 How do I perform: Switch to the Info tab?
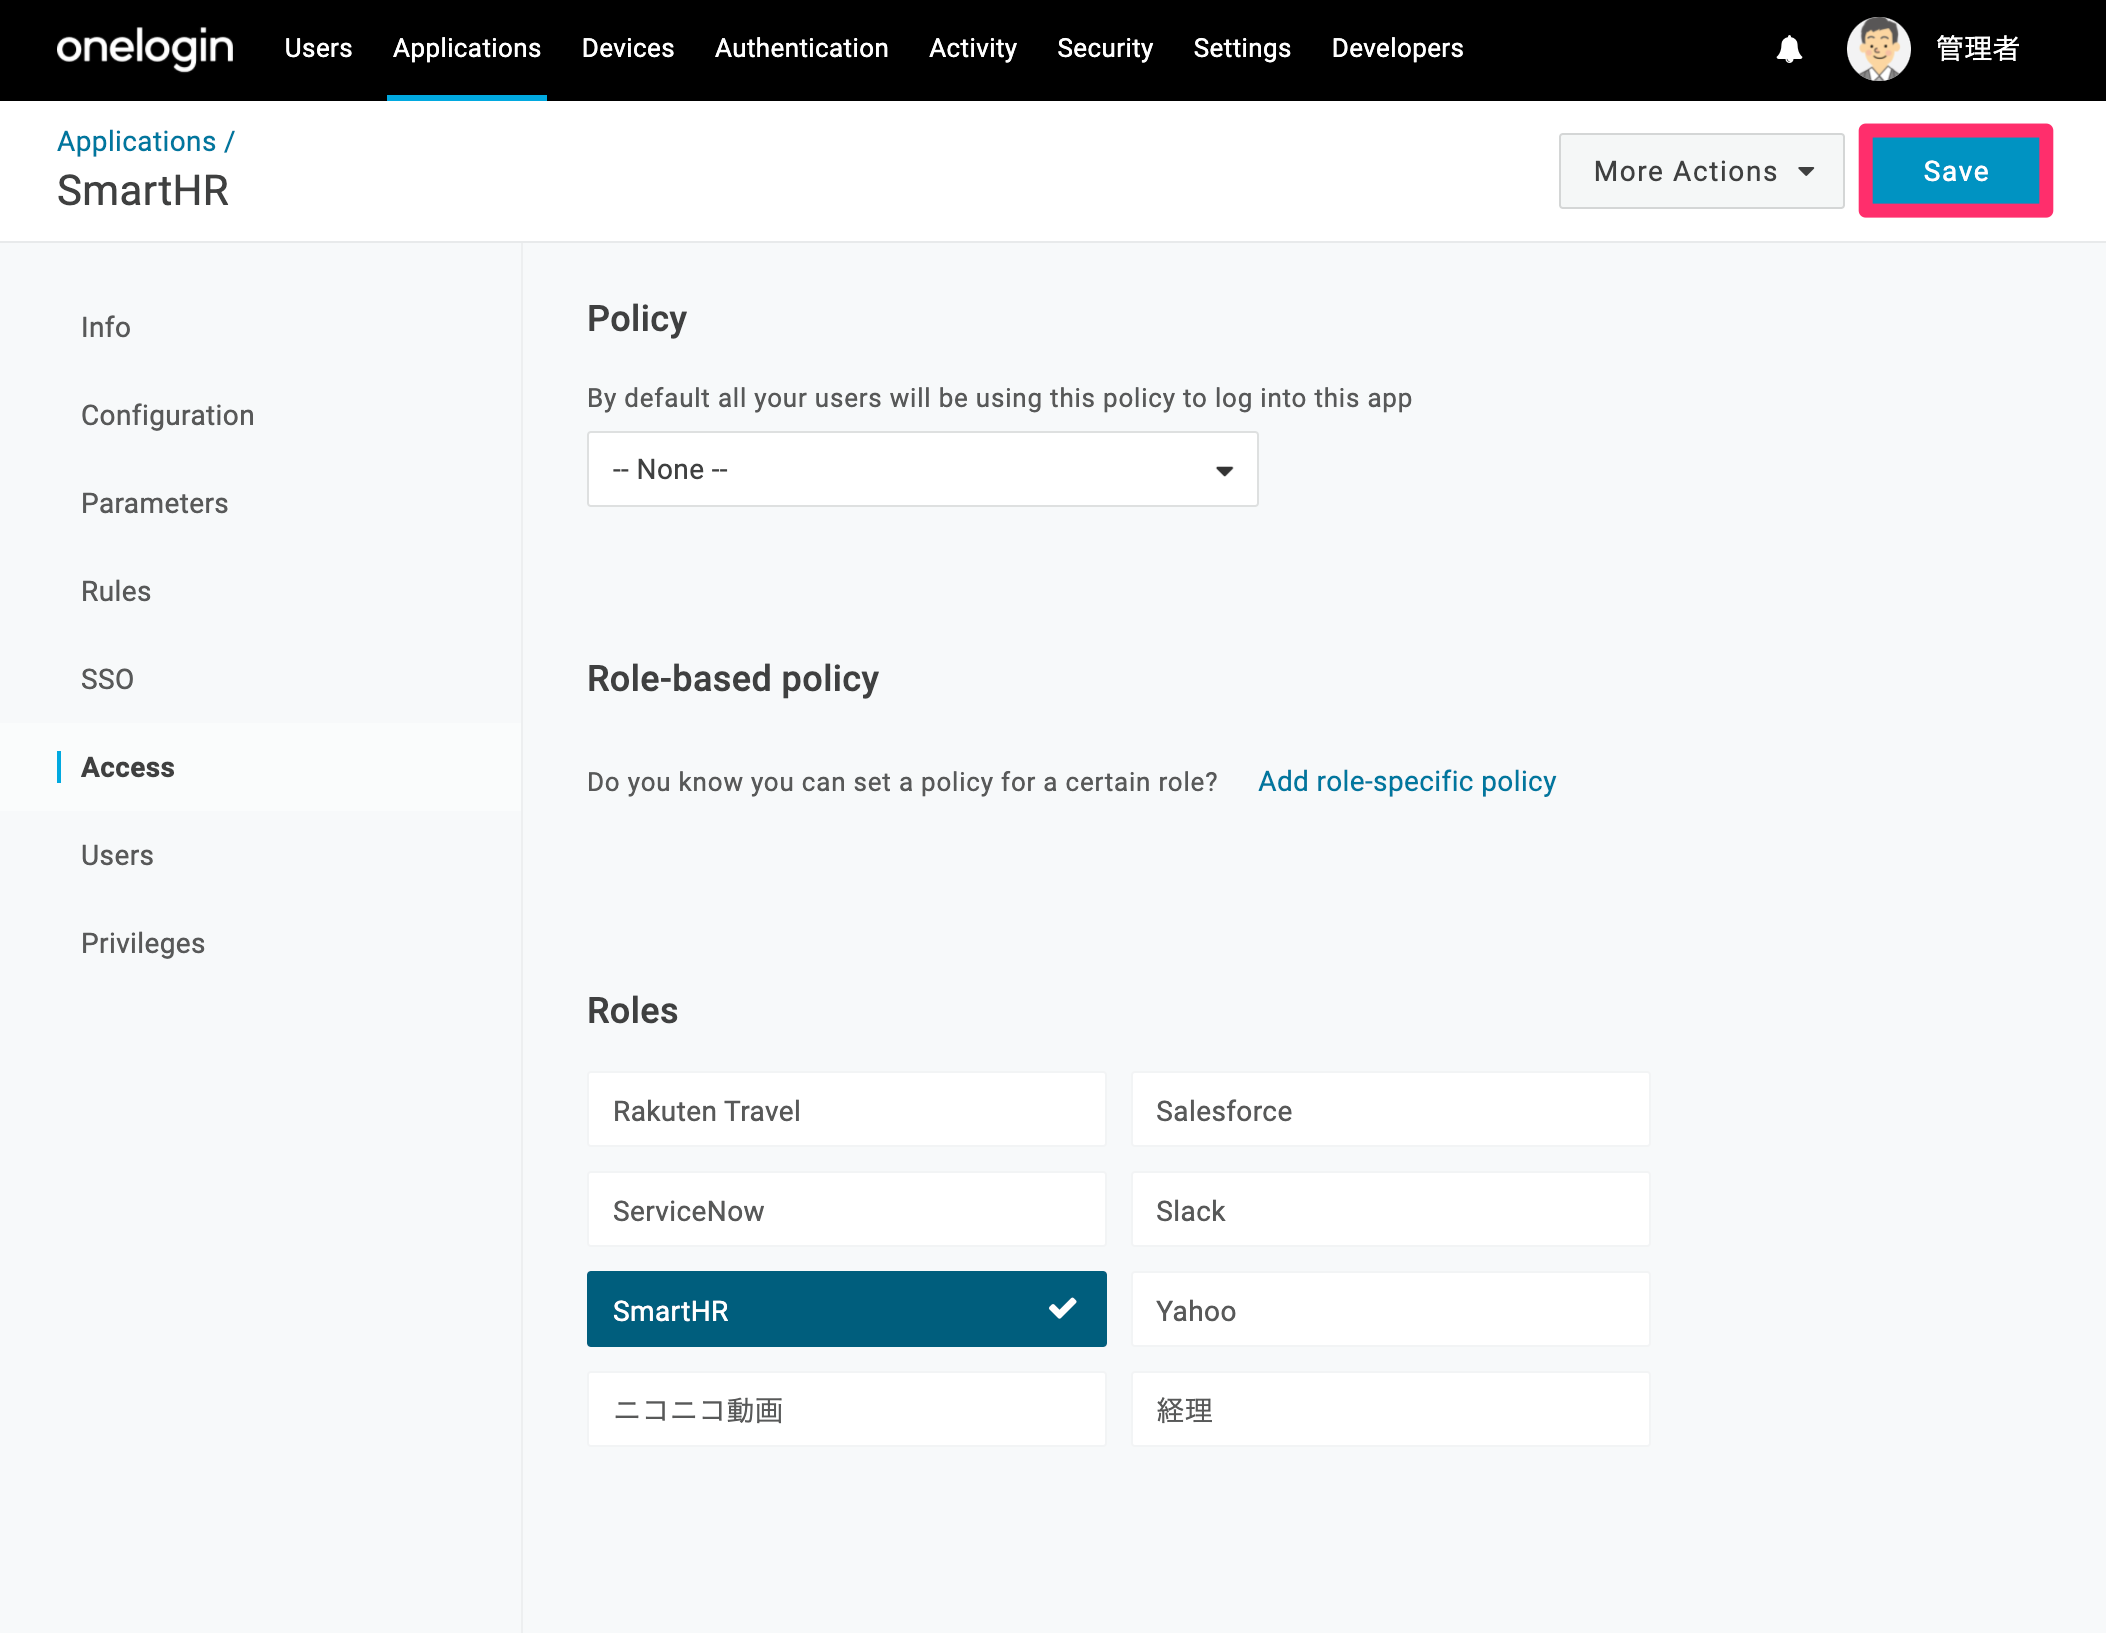(x=105, y=327)
